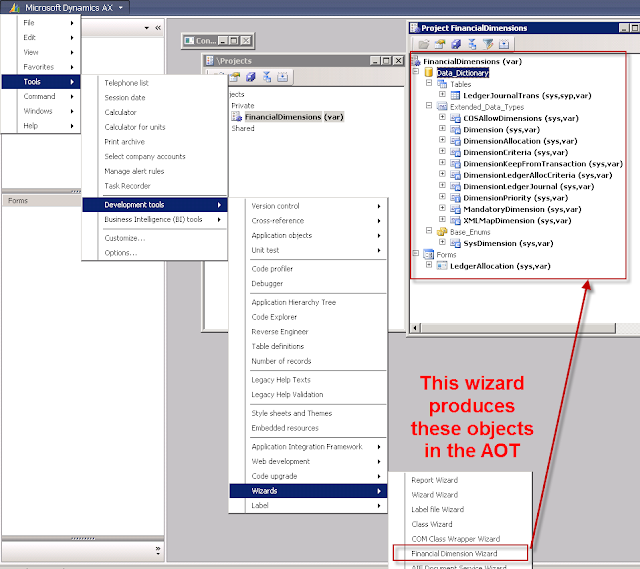
Task: Expand the MandatoryDimension node
Action: pos(442,208)
